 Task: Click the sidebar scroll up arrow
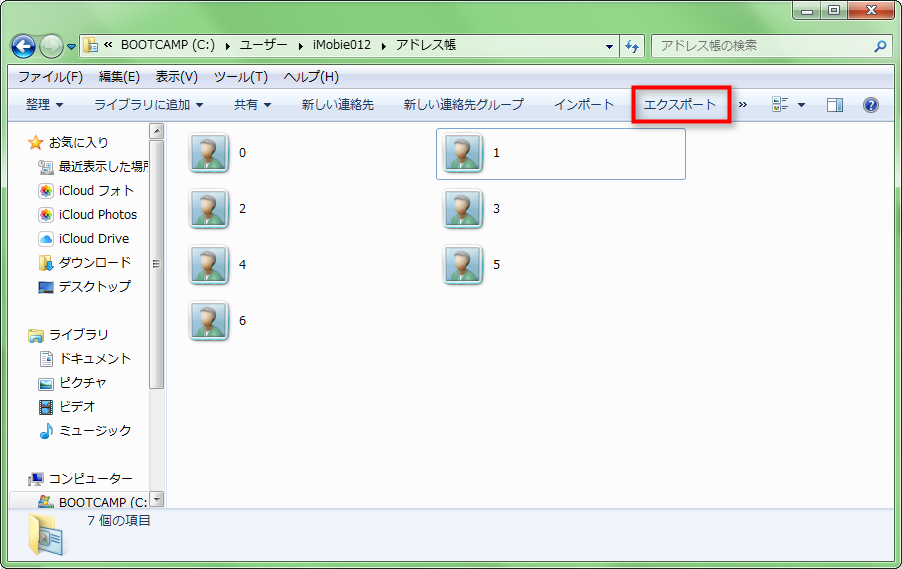[x=156, y=131]
